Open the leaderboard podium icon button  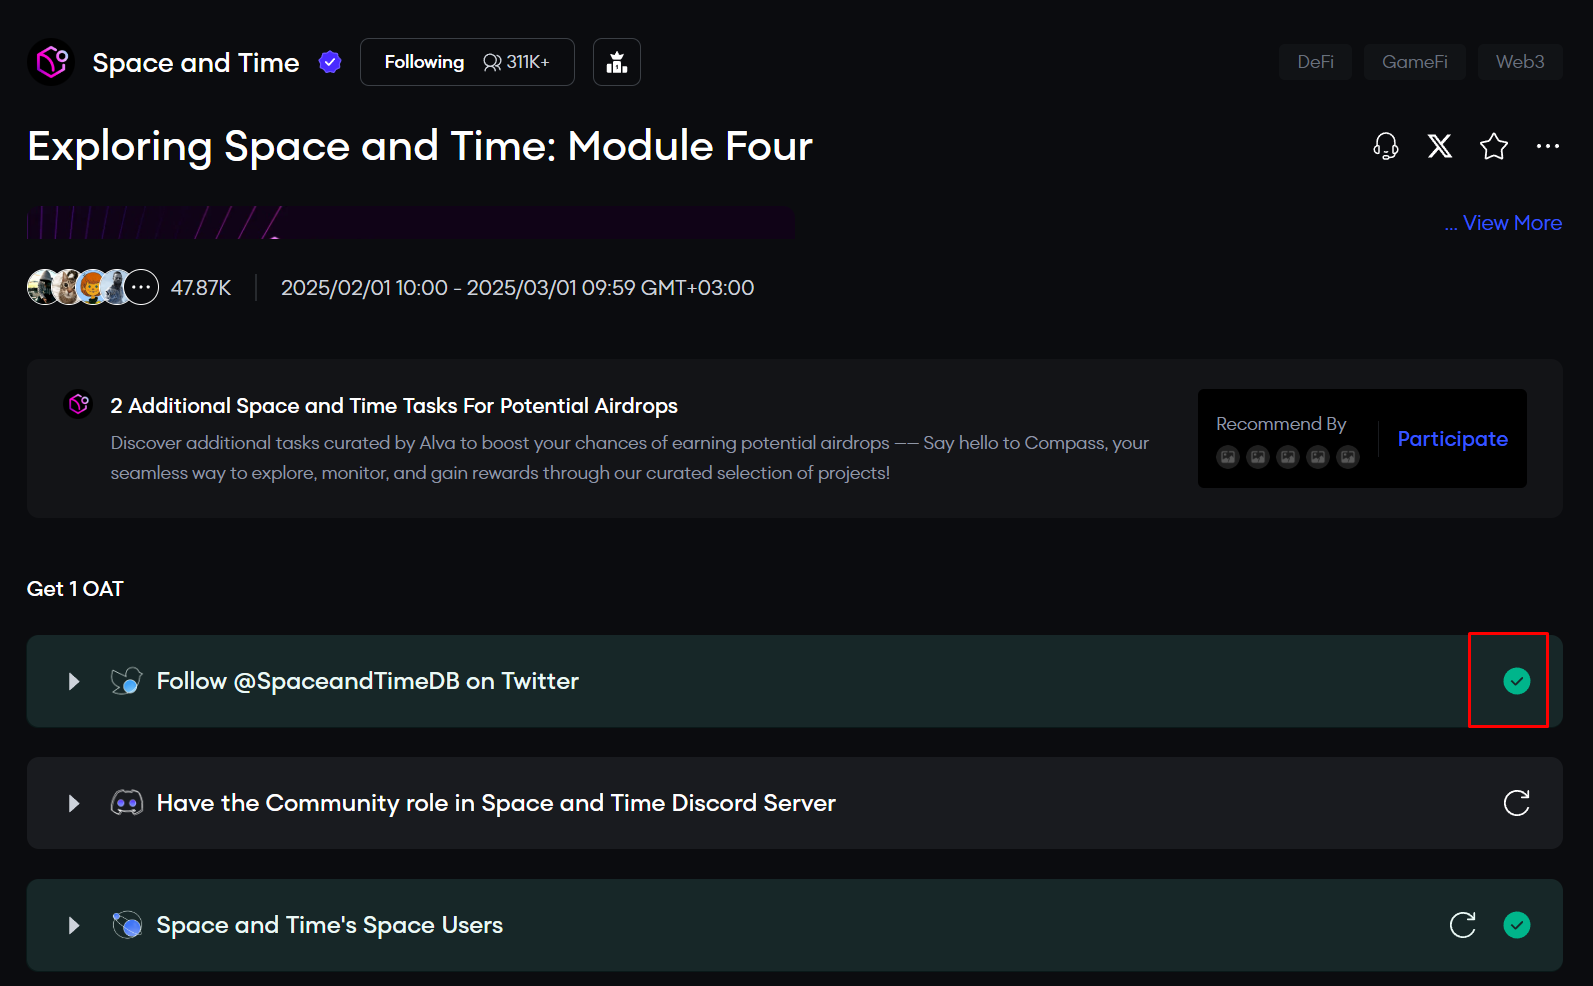coord(617,62)
